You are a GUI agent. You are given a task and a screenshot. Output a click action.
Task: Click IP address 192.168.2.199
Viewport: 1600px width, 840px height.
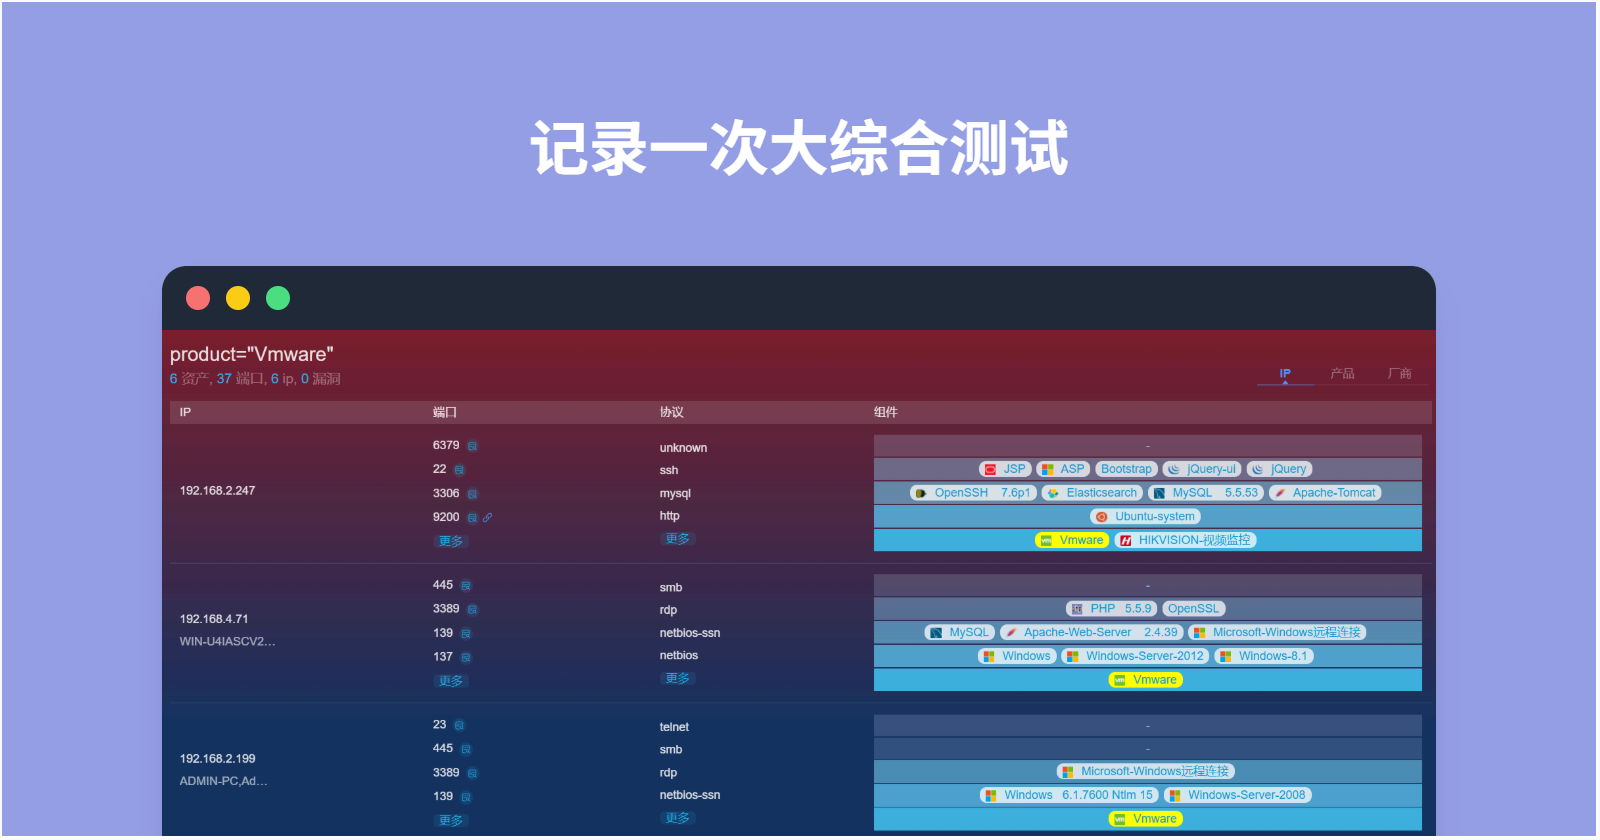(217, 759)
